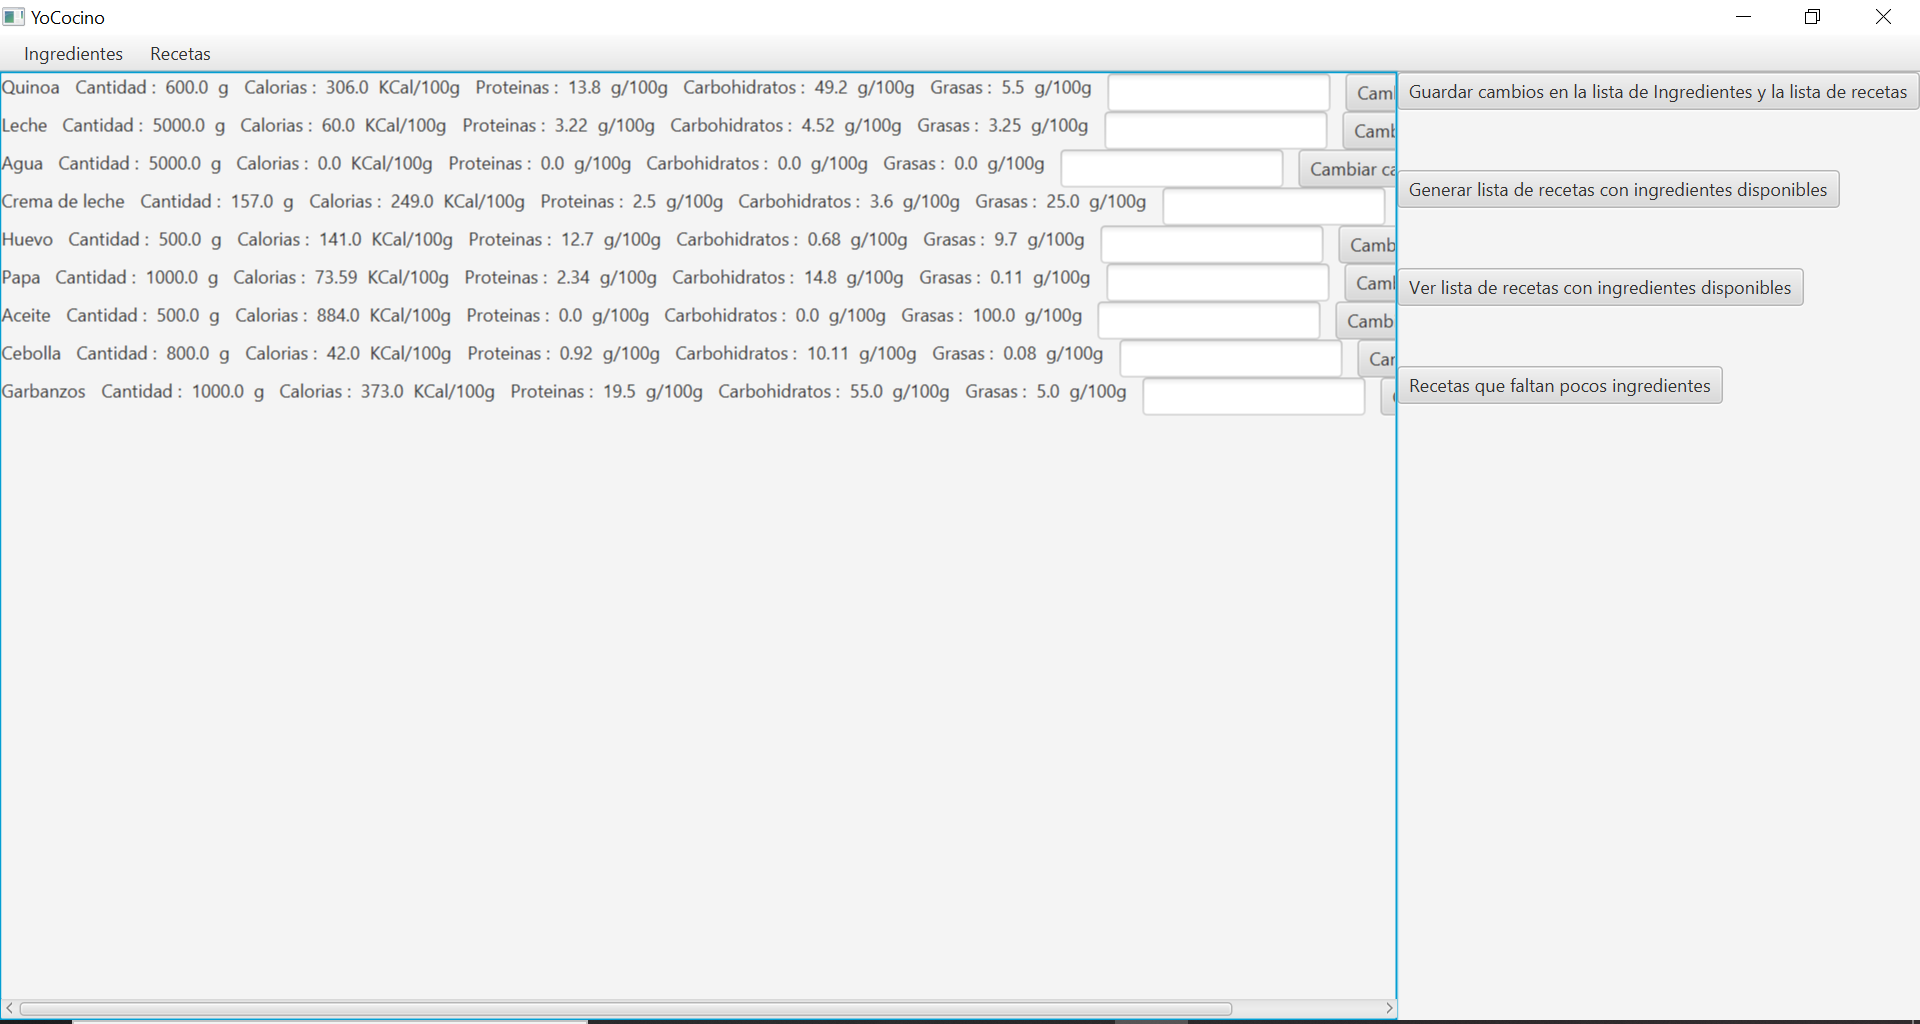Select the Papa ingredient name

21,278
